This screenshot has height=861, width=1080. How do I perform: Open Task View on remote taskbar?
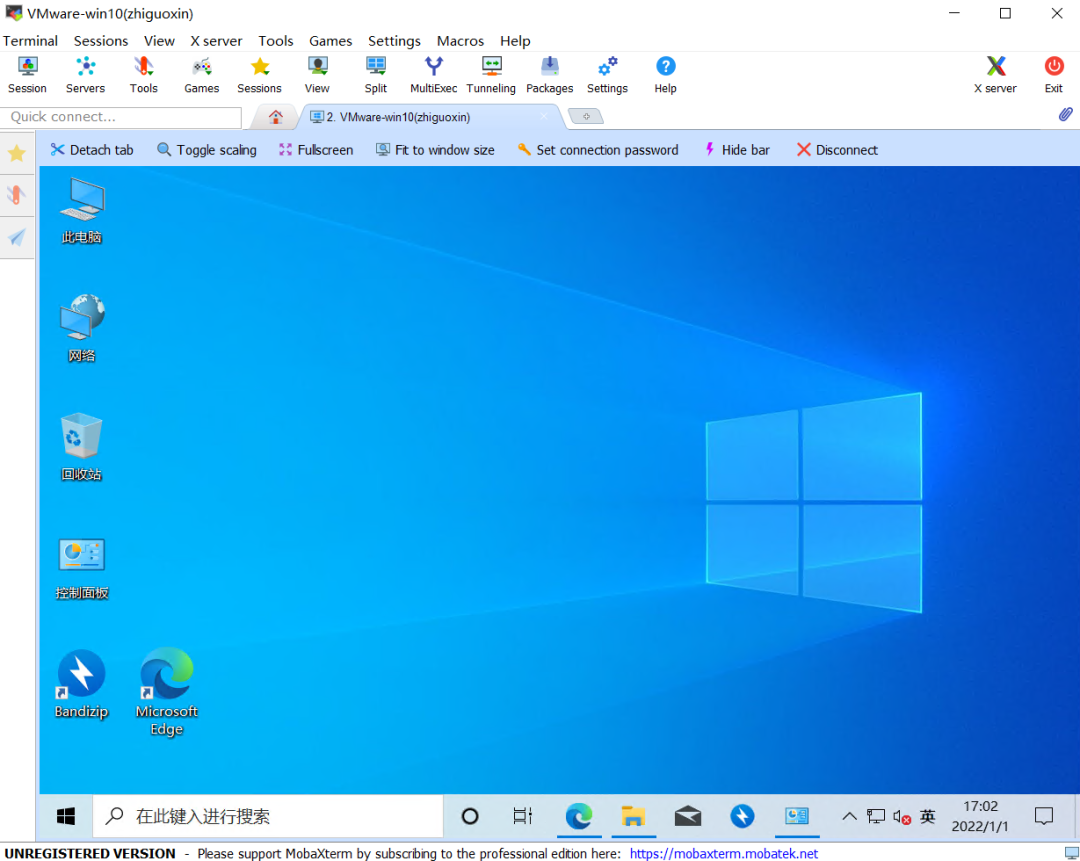[523, 816]
